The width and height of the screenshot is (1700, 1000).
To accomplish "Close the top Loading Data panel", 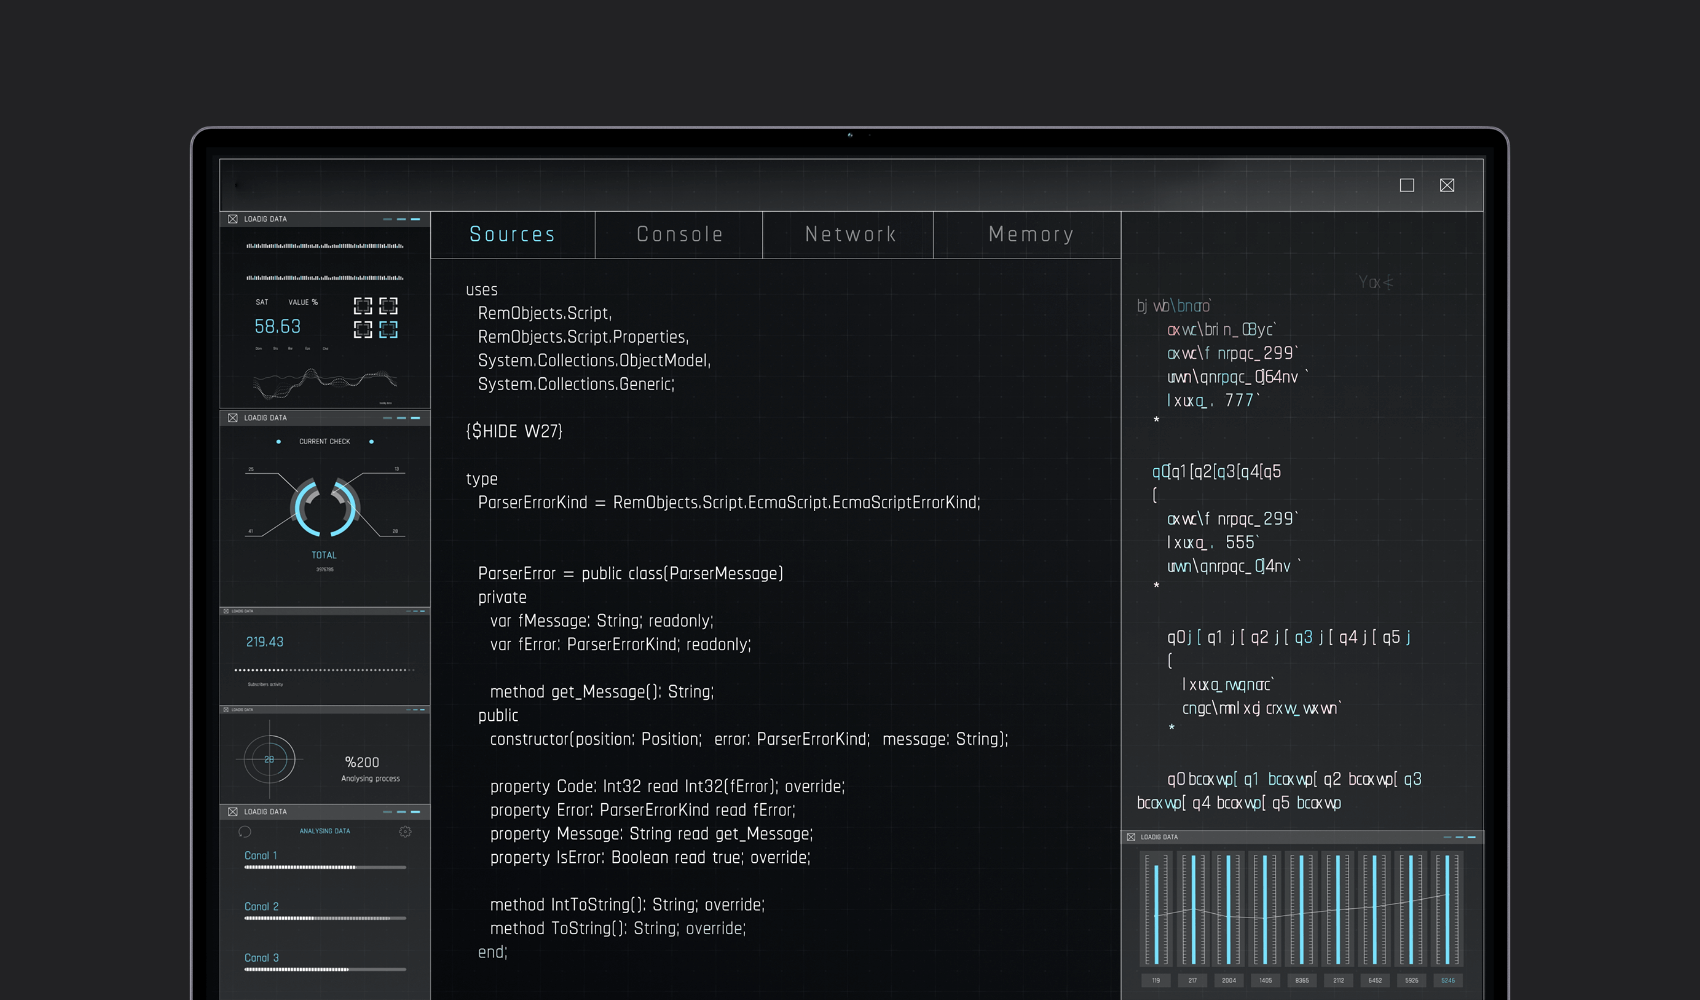I will pyautogui.click(x=233, y=219).
